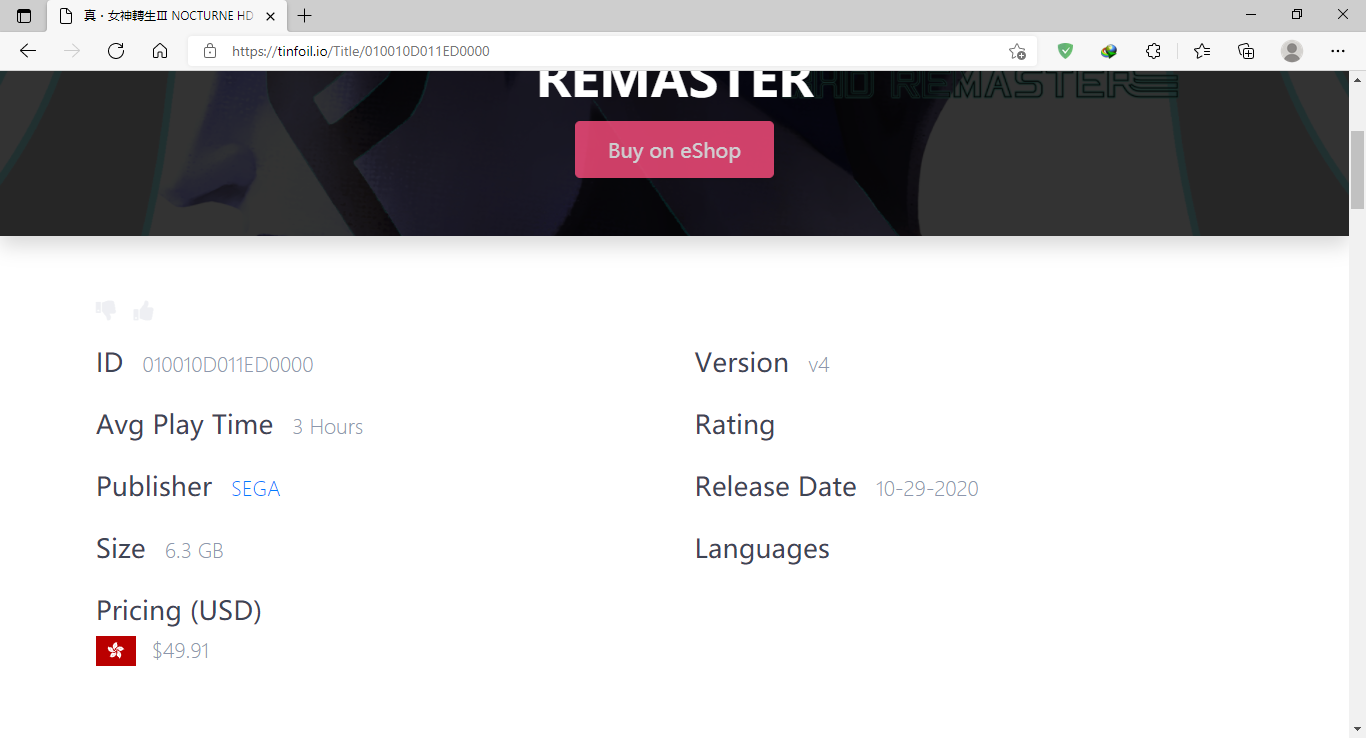
Task: View site information lock icon
Action: click(210, 51)
